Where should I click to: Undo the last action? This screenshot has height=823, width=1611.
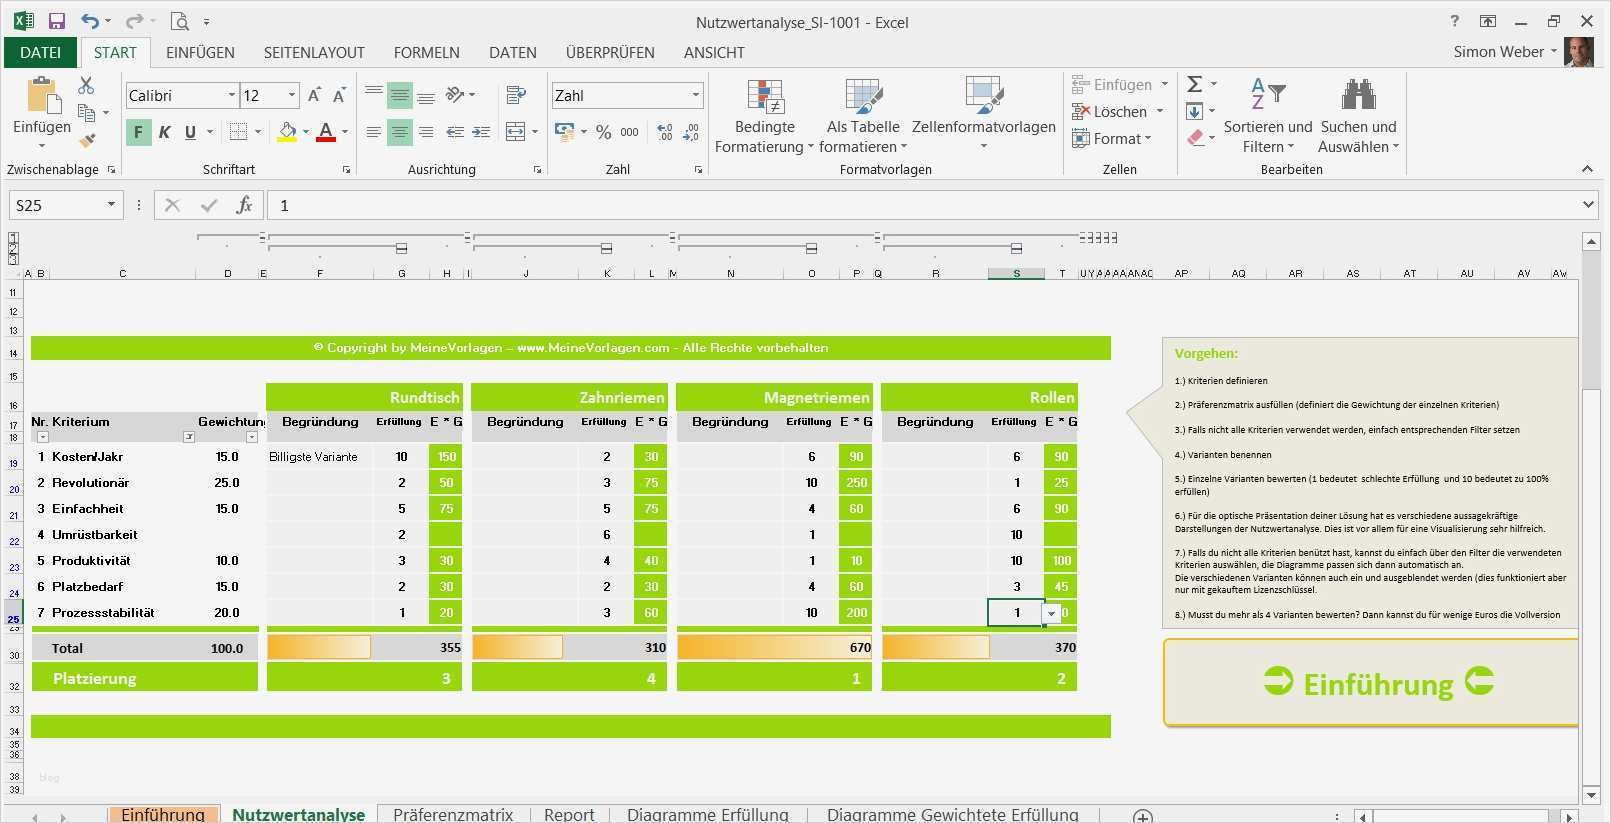click(x=90, y=21)
